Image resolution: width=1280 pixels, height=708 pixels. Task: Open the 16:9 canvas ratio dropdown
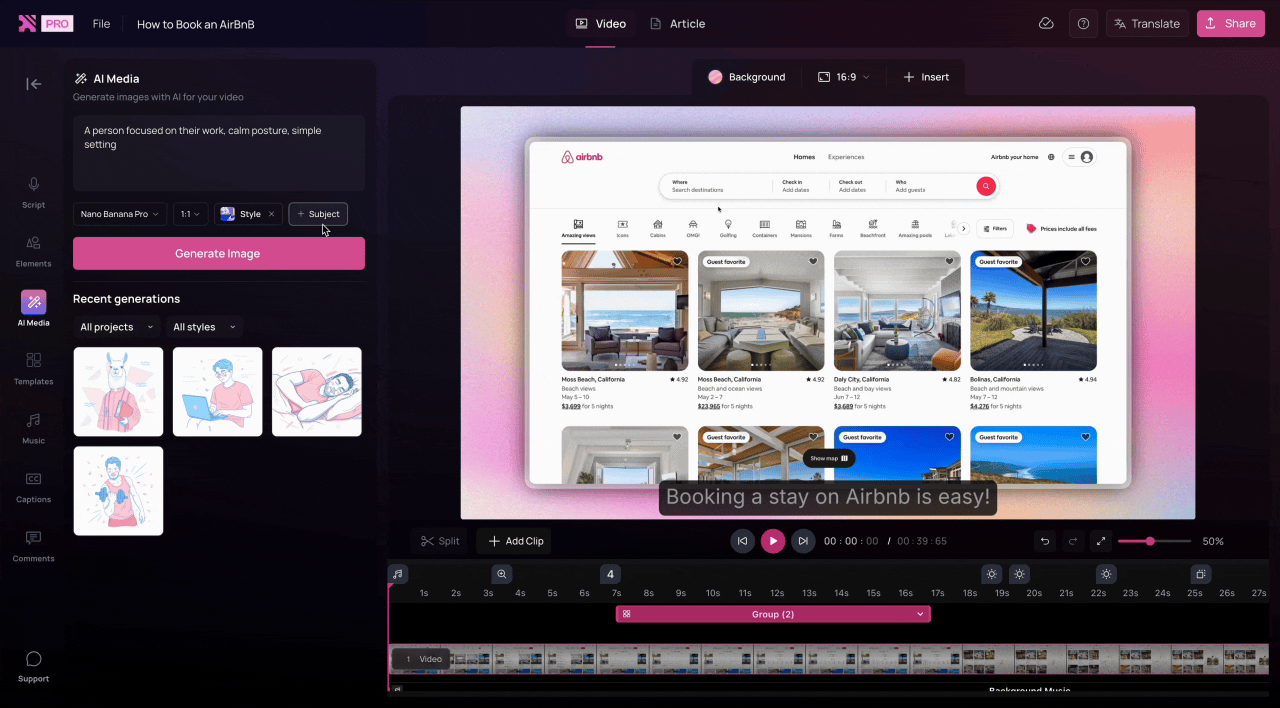843,77
